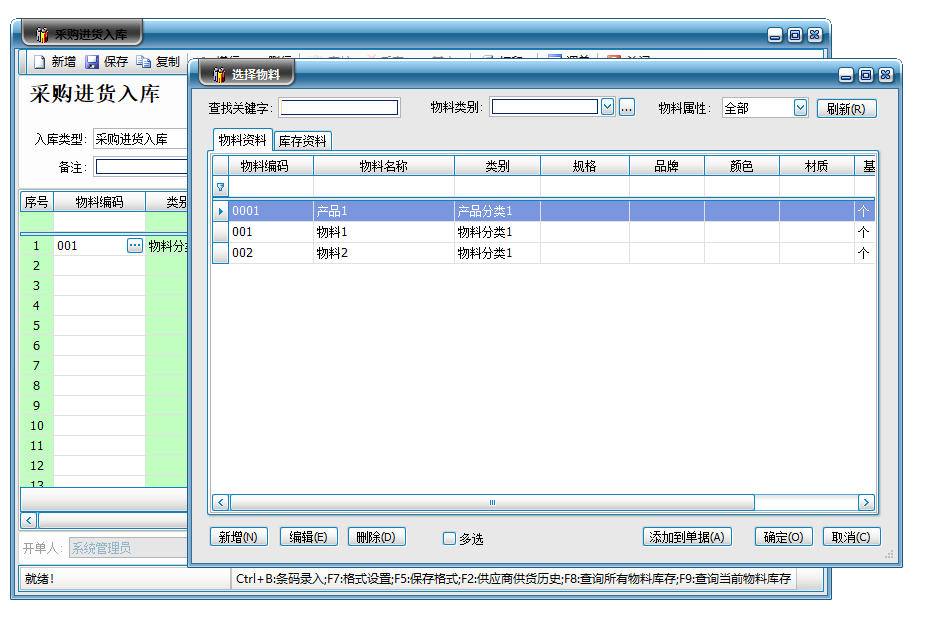Click the 产品1 name cell
Image resolution: width=950 pixels, height=620 pixels.
(384, 211)
